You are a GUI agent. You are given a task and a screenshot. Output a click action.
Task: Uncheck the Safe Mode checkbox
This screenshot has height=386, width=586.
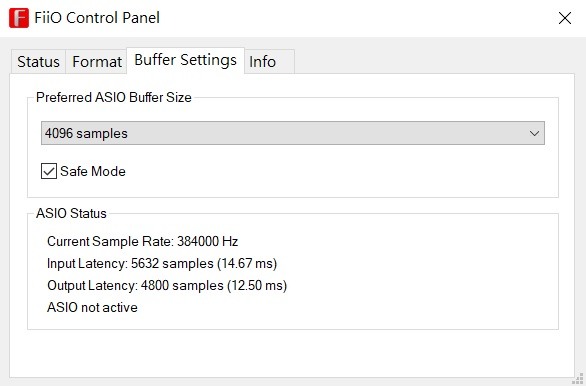pos(49,171)
